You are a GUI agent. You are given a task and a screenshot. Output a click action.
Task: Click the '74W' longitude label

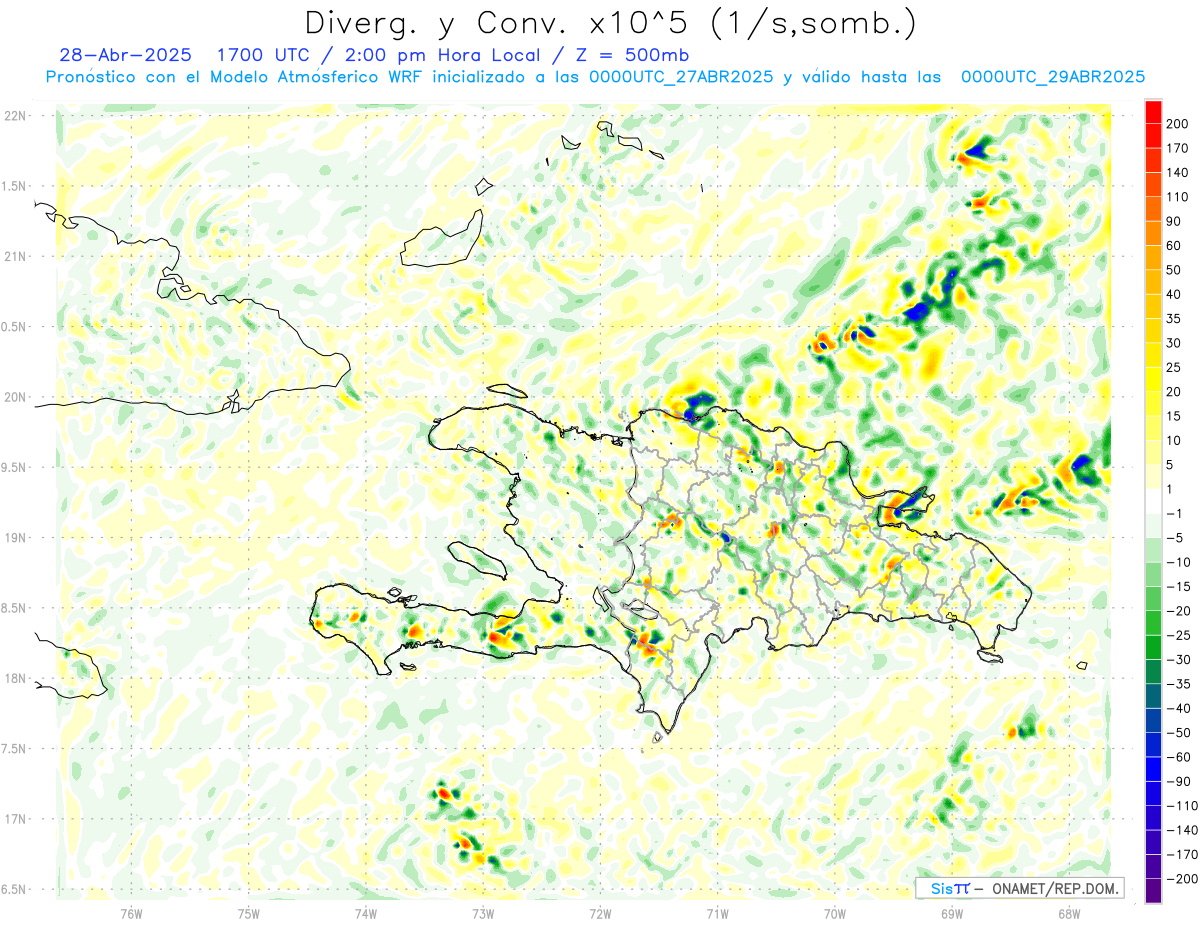366,914
